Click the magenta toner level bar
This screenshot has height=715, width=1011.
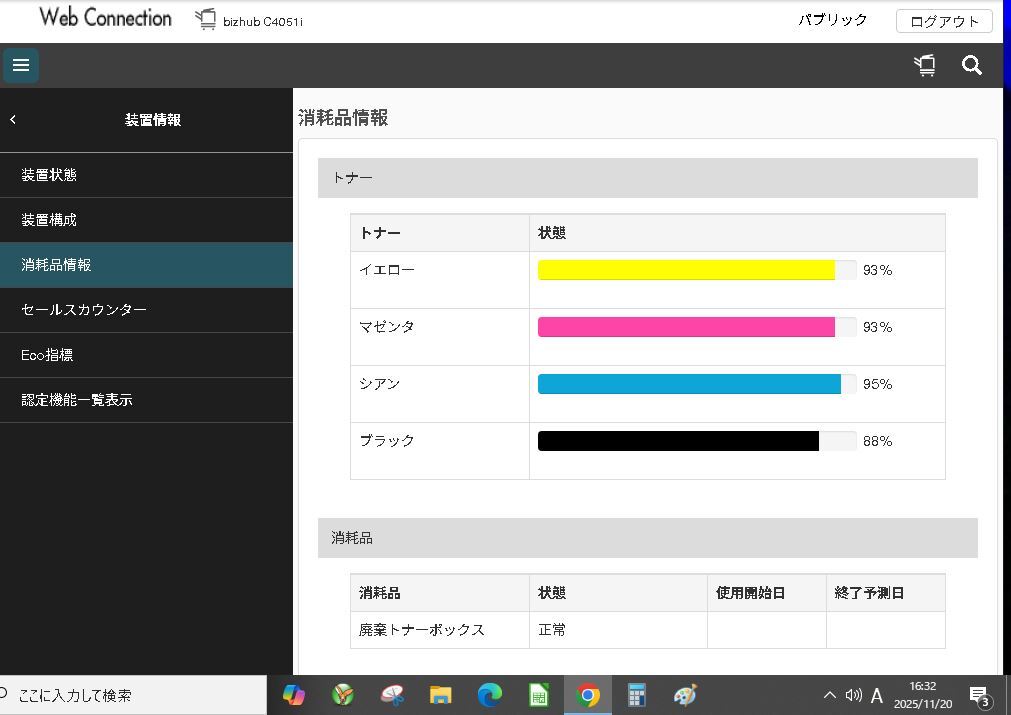[x=697, y=327]
